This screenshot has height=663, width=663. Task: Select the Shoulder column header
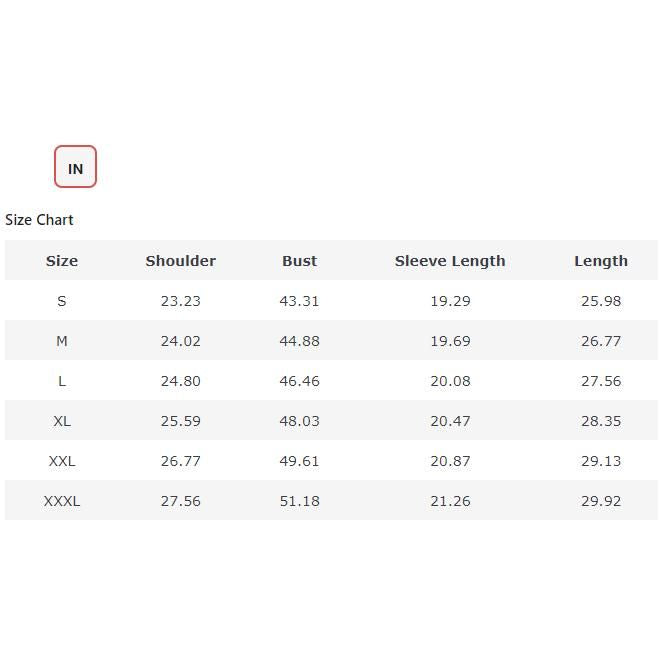(x=181, y=261)
